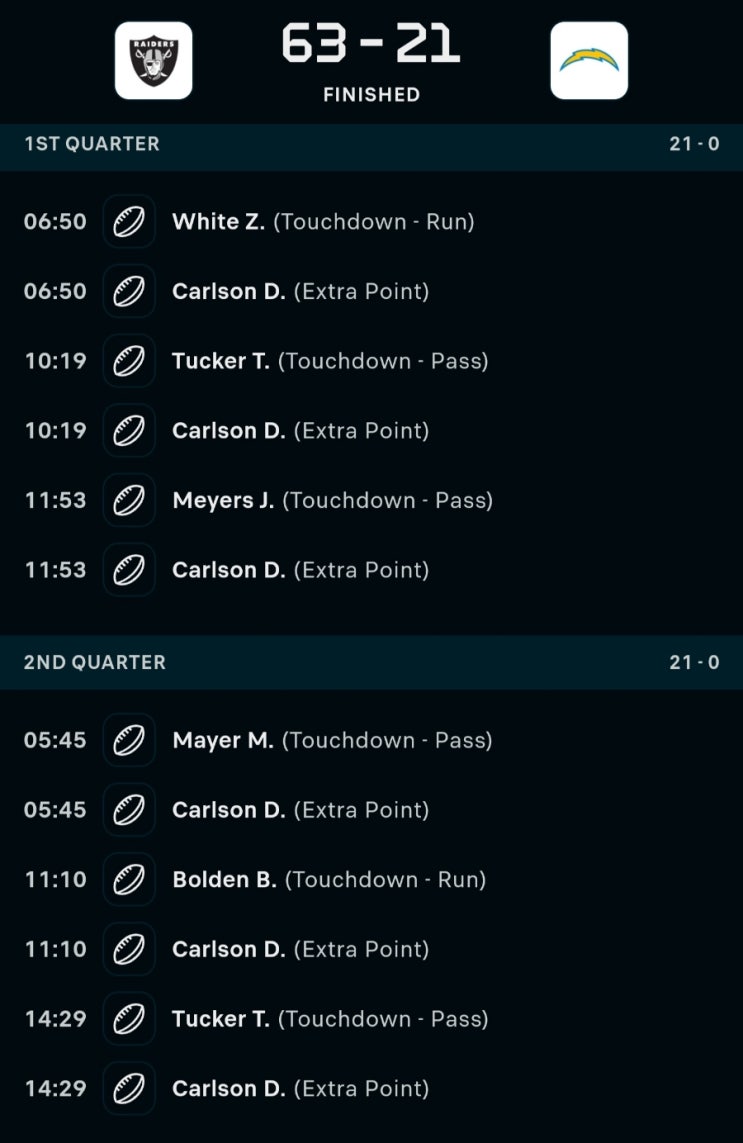The image size is (743, 1143).
Task: Open the Chargers team logo
Action: pos(589,61)
